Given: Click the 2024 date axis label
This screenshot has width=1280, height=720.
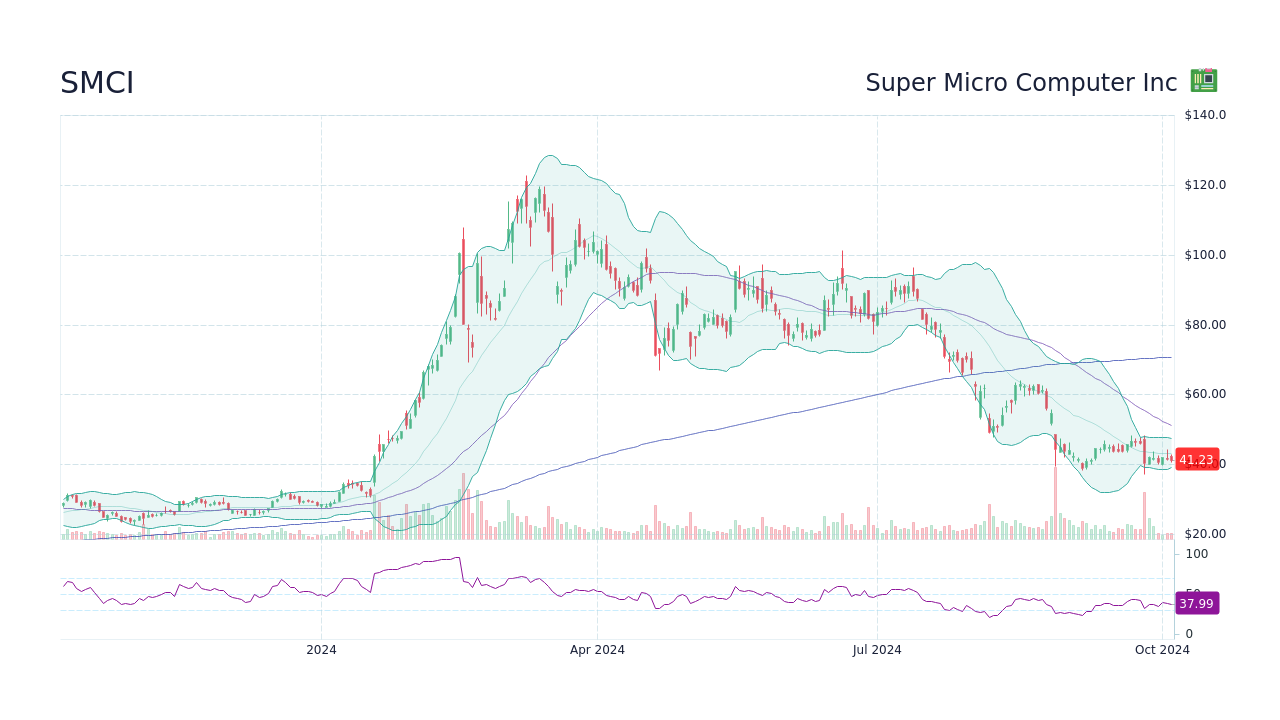Looking at the screenshot, I should pos(321,650).
